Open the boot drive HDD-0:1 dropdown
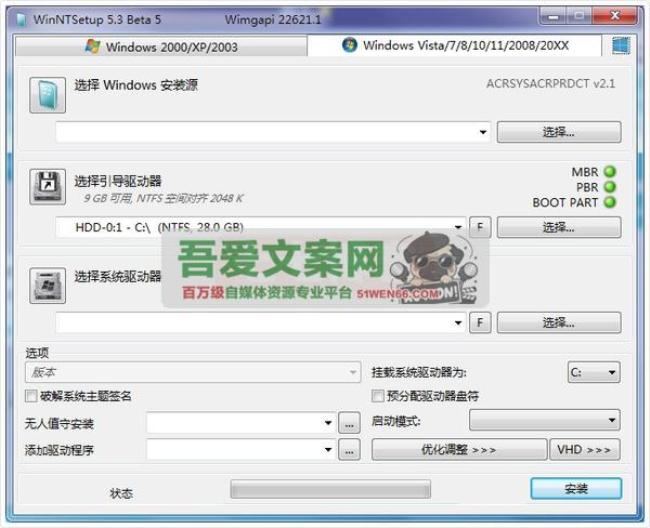 tap(458, 227)
